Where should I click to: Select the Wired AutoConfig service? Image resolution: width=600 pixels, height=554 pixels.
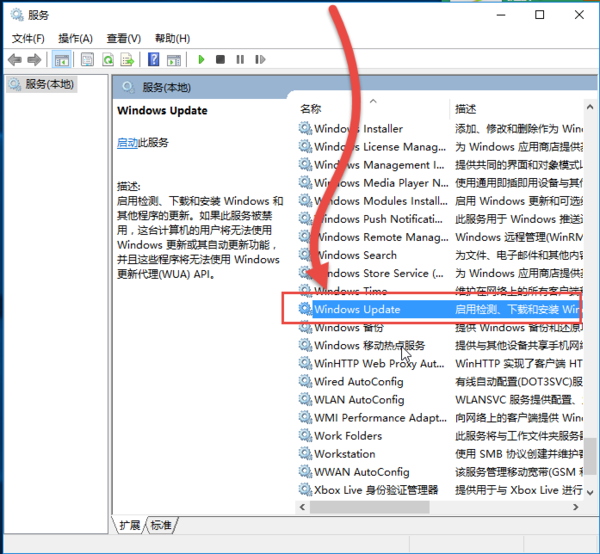[440, 381]
